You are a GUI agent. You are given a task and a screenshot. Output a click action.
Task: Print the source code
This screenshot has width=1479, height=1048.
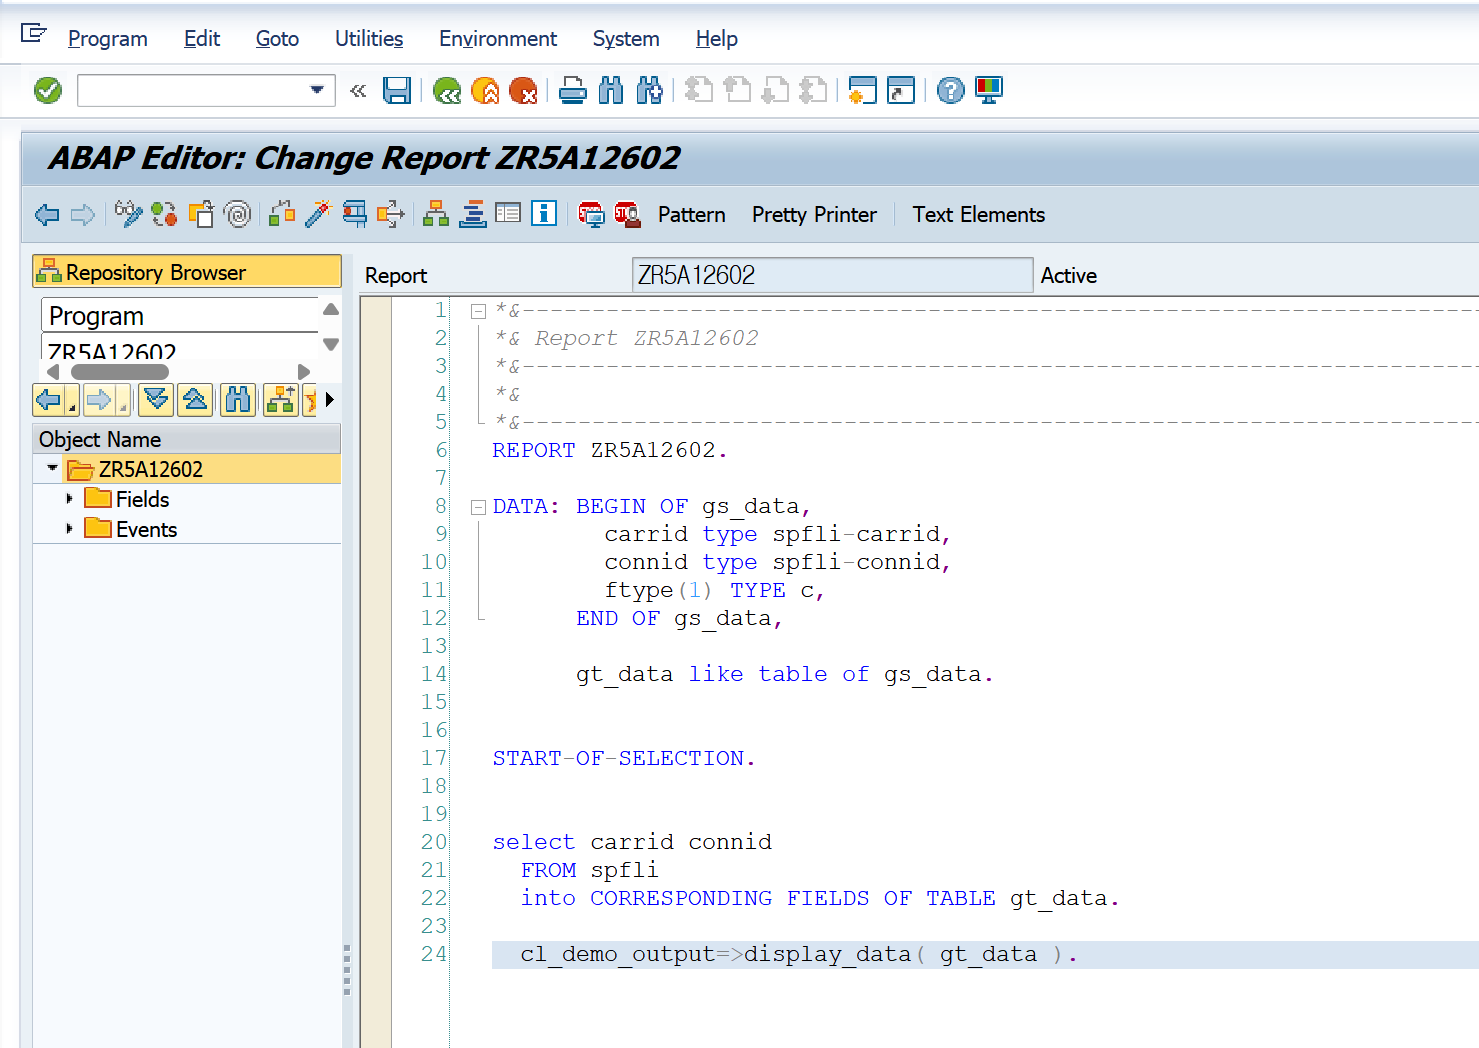point(572,90)
